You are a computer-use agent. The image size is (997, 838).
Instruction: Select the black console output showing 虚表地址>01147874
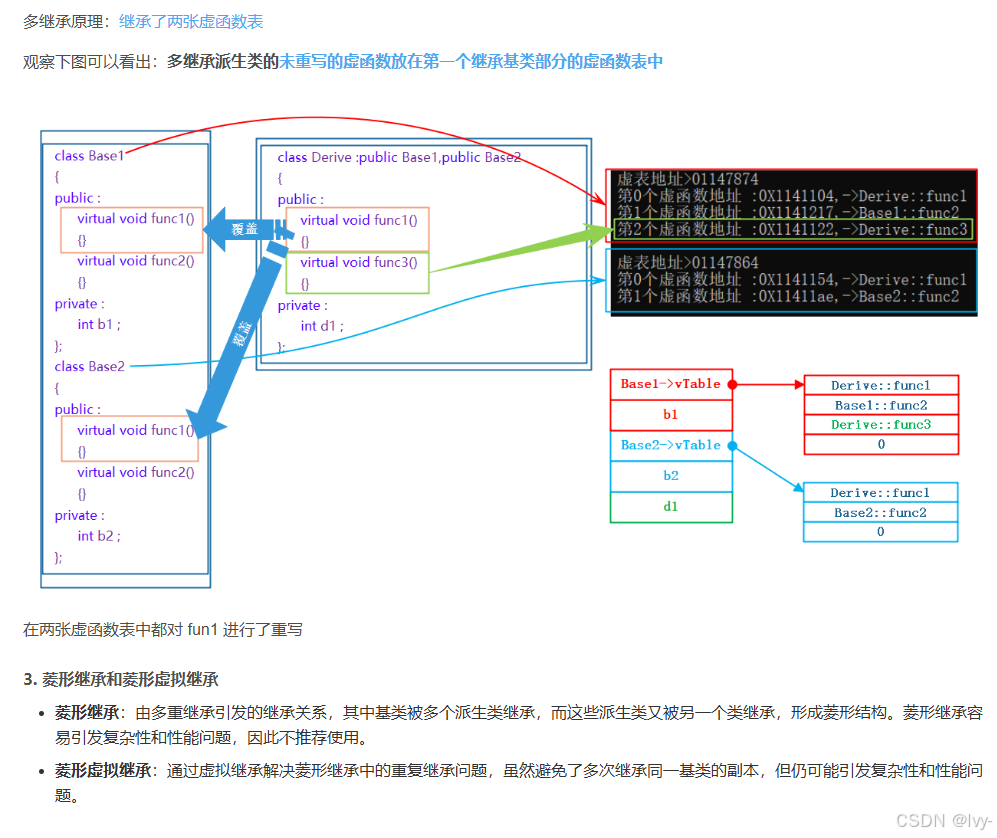coord(790,204)
